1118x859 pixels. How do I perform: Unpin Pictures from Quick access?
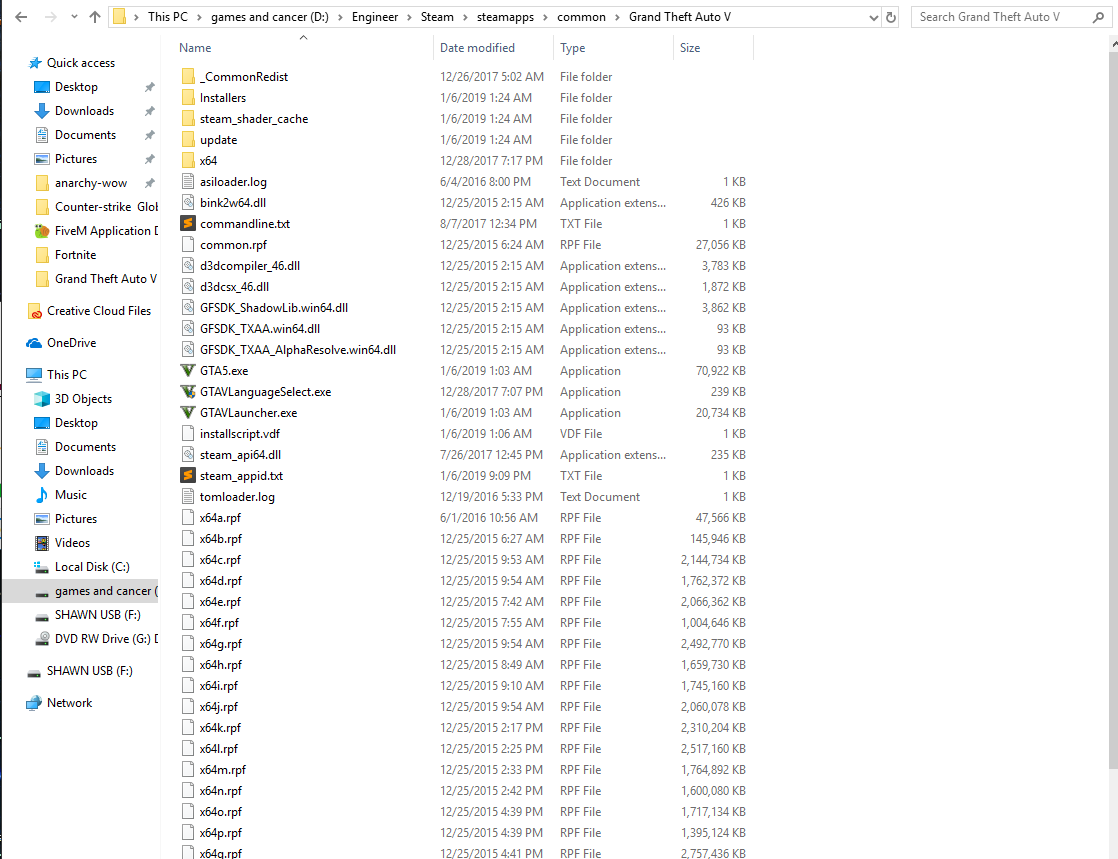click(150, 159)
